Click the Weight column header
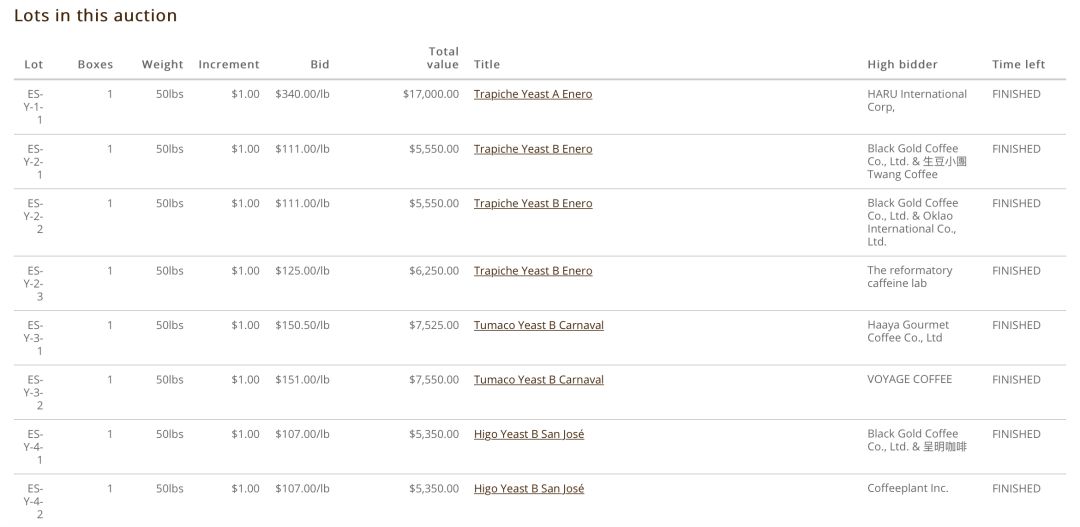Screen dimensions: 1080x527 [162, 65]
